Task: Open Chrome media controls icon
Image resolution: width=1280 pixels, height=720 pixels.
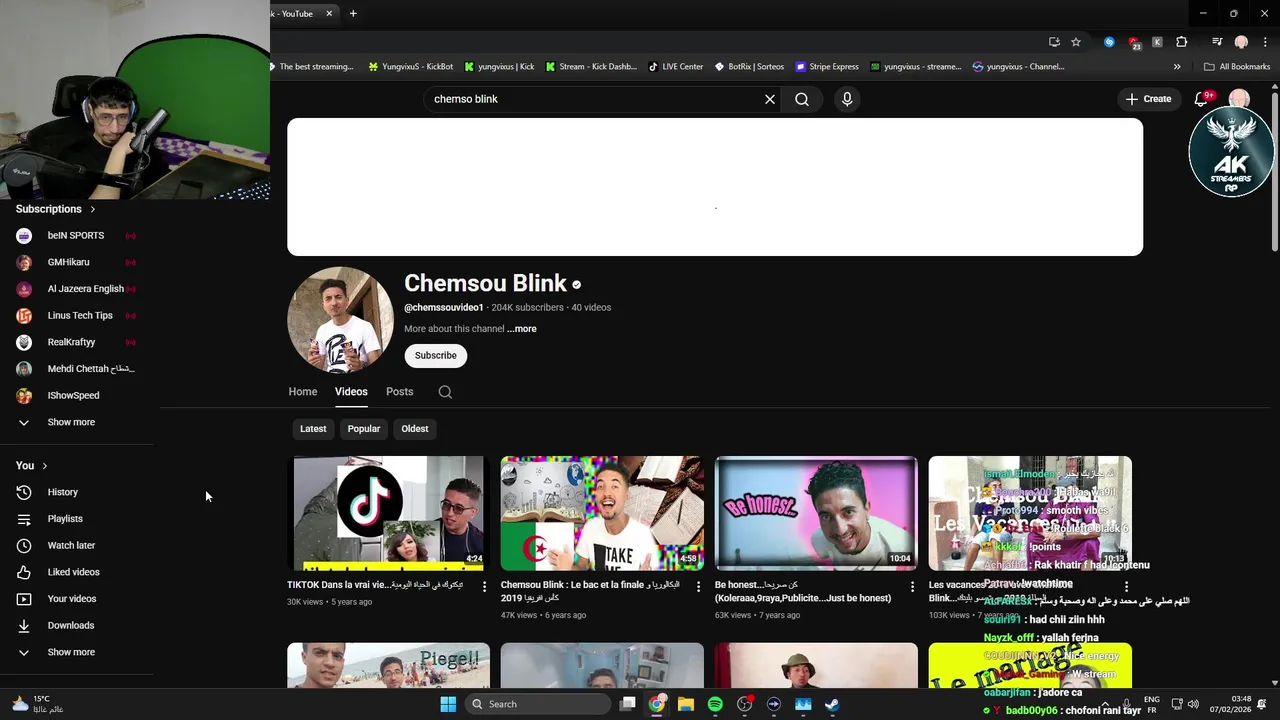Action: click(1217, 42)
